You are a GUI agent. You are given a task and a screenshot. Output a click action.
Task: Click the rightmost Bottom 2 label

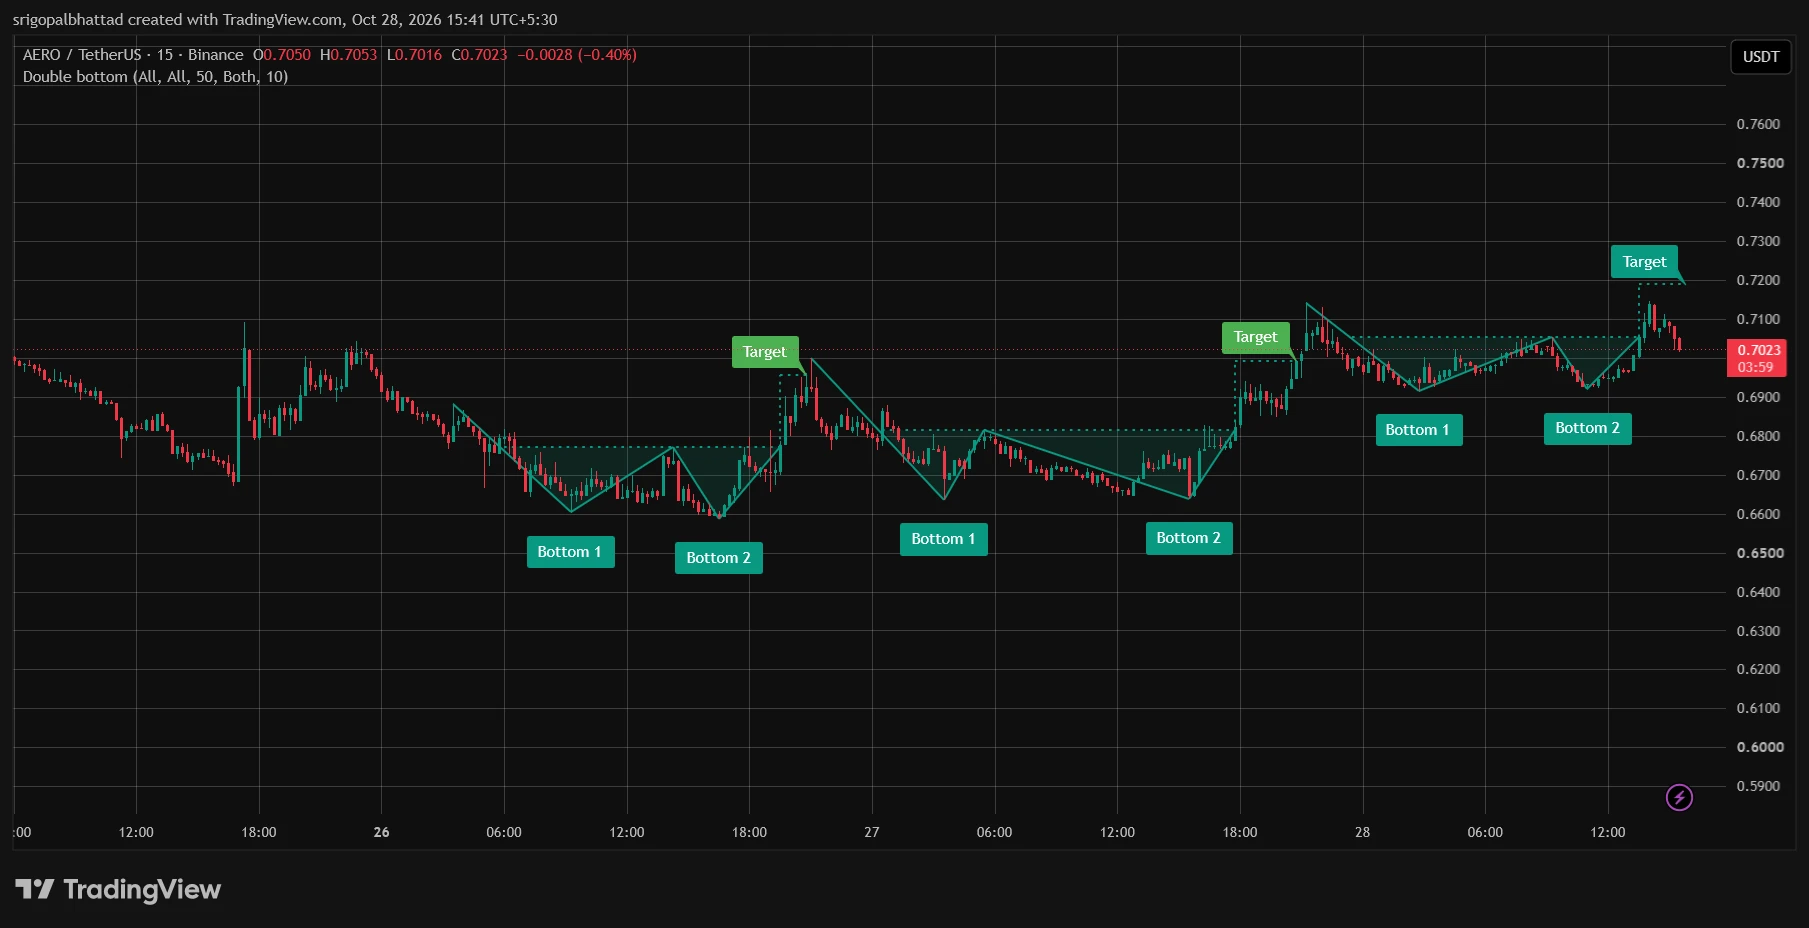[1587, 428]
